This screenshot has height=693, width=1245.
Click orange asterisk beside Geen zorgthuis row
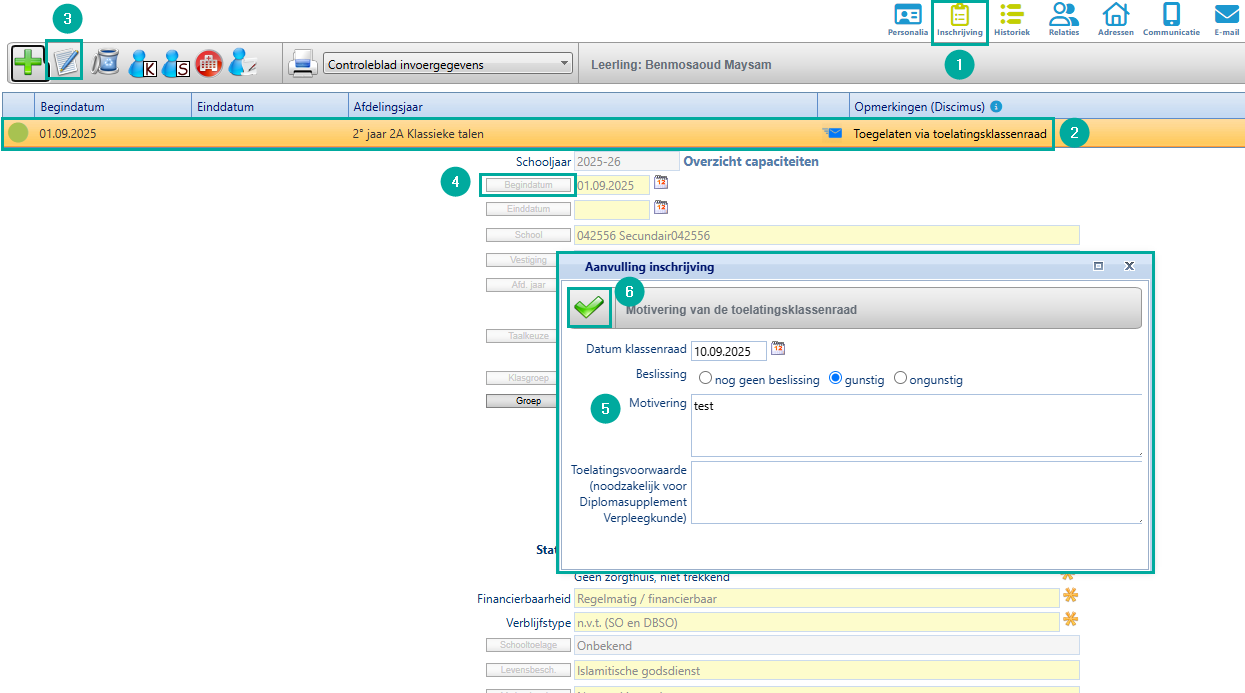[1068, 576]
